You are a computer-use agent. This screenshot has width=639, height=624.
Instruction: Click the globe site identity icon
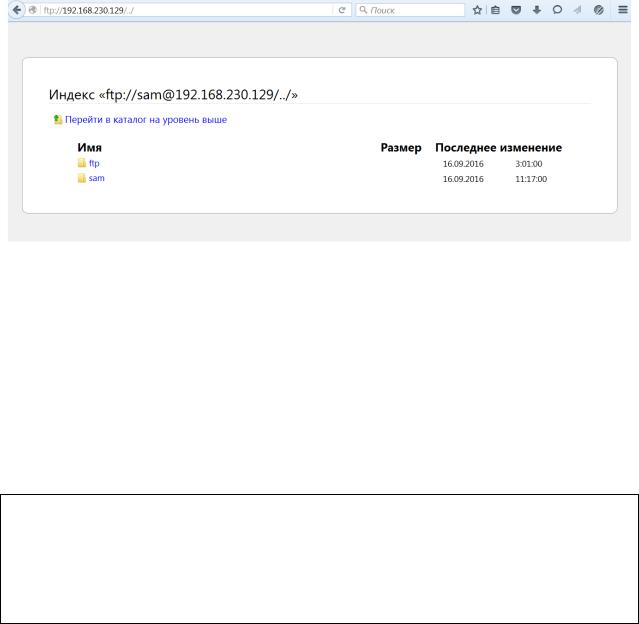[x=33, y=10]
